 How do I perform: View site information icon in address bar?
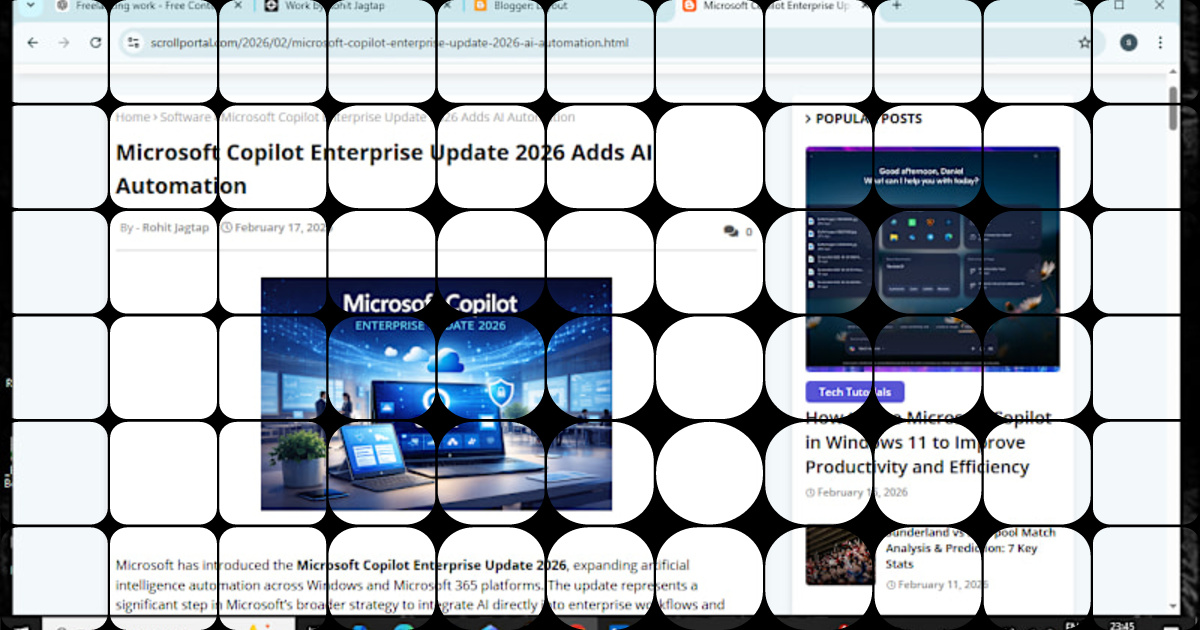tap(134, 43)
